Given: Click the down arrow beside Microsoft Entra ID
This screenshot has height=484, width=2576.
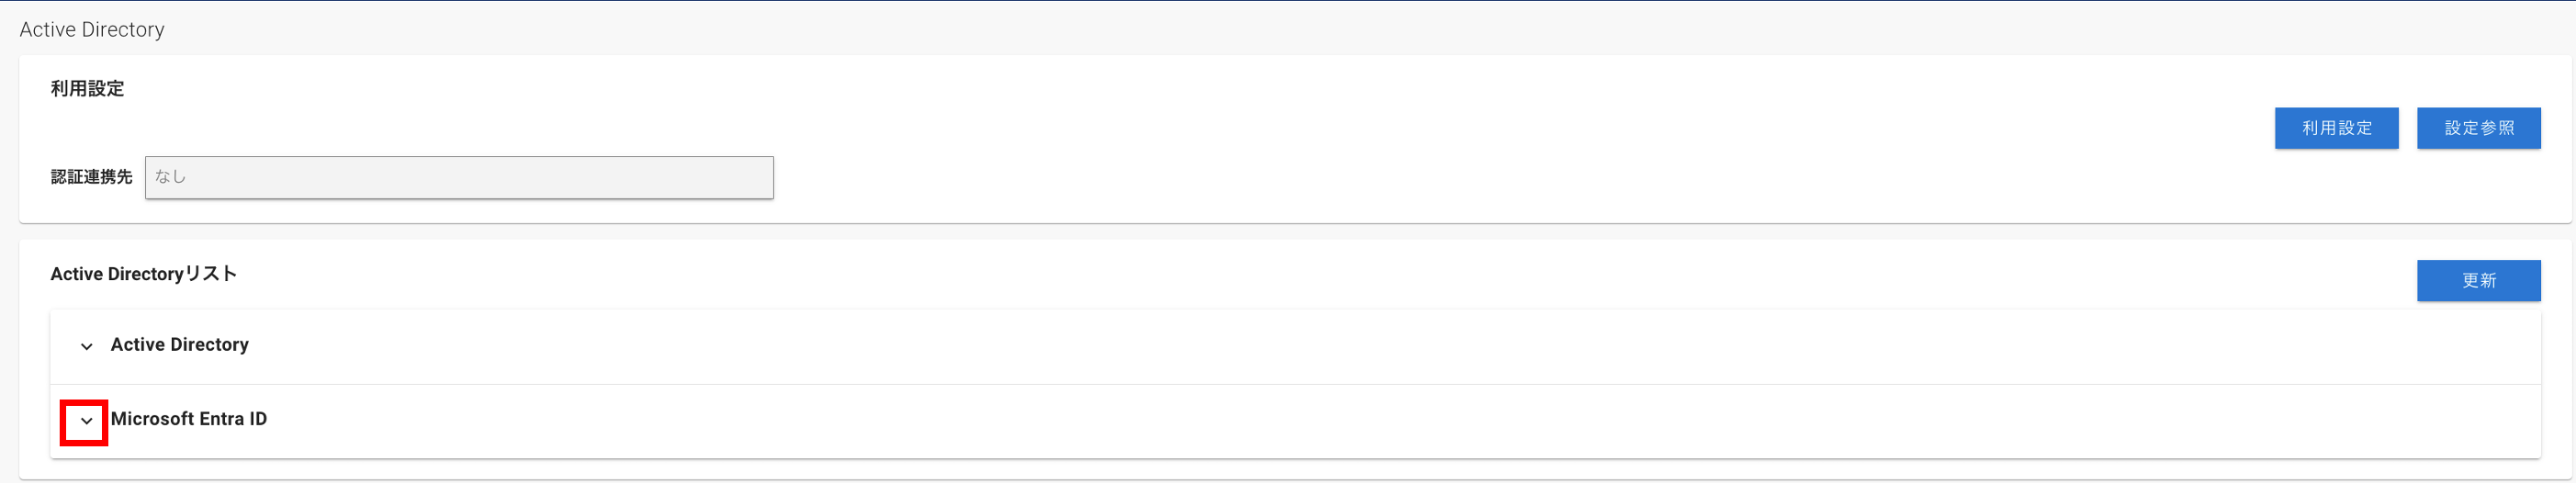Looking at the screenshot, I should 86,421.
